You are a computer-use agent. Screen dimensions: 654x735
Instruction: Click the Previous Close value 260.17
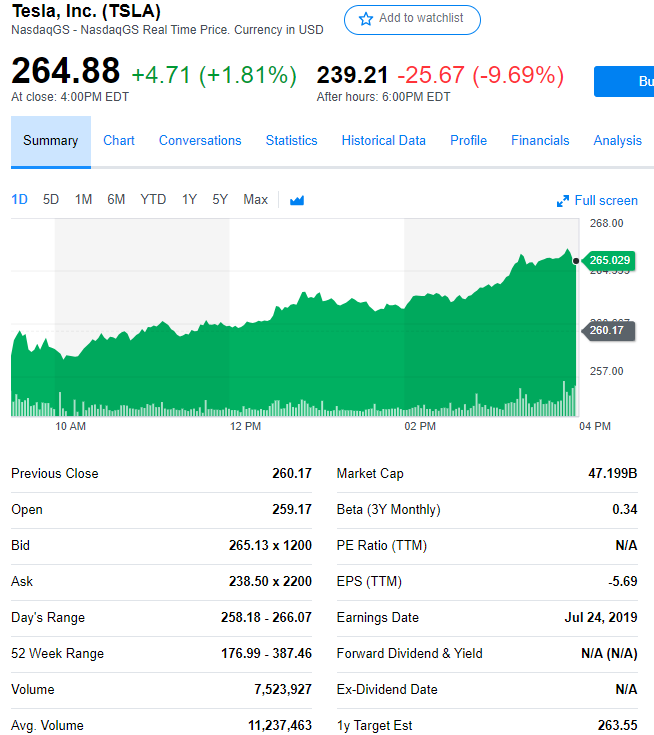292,473
